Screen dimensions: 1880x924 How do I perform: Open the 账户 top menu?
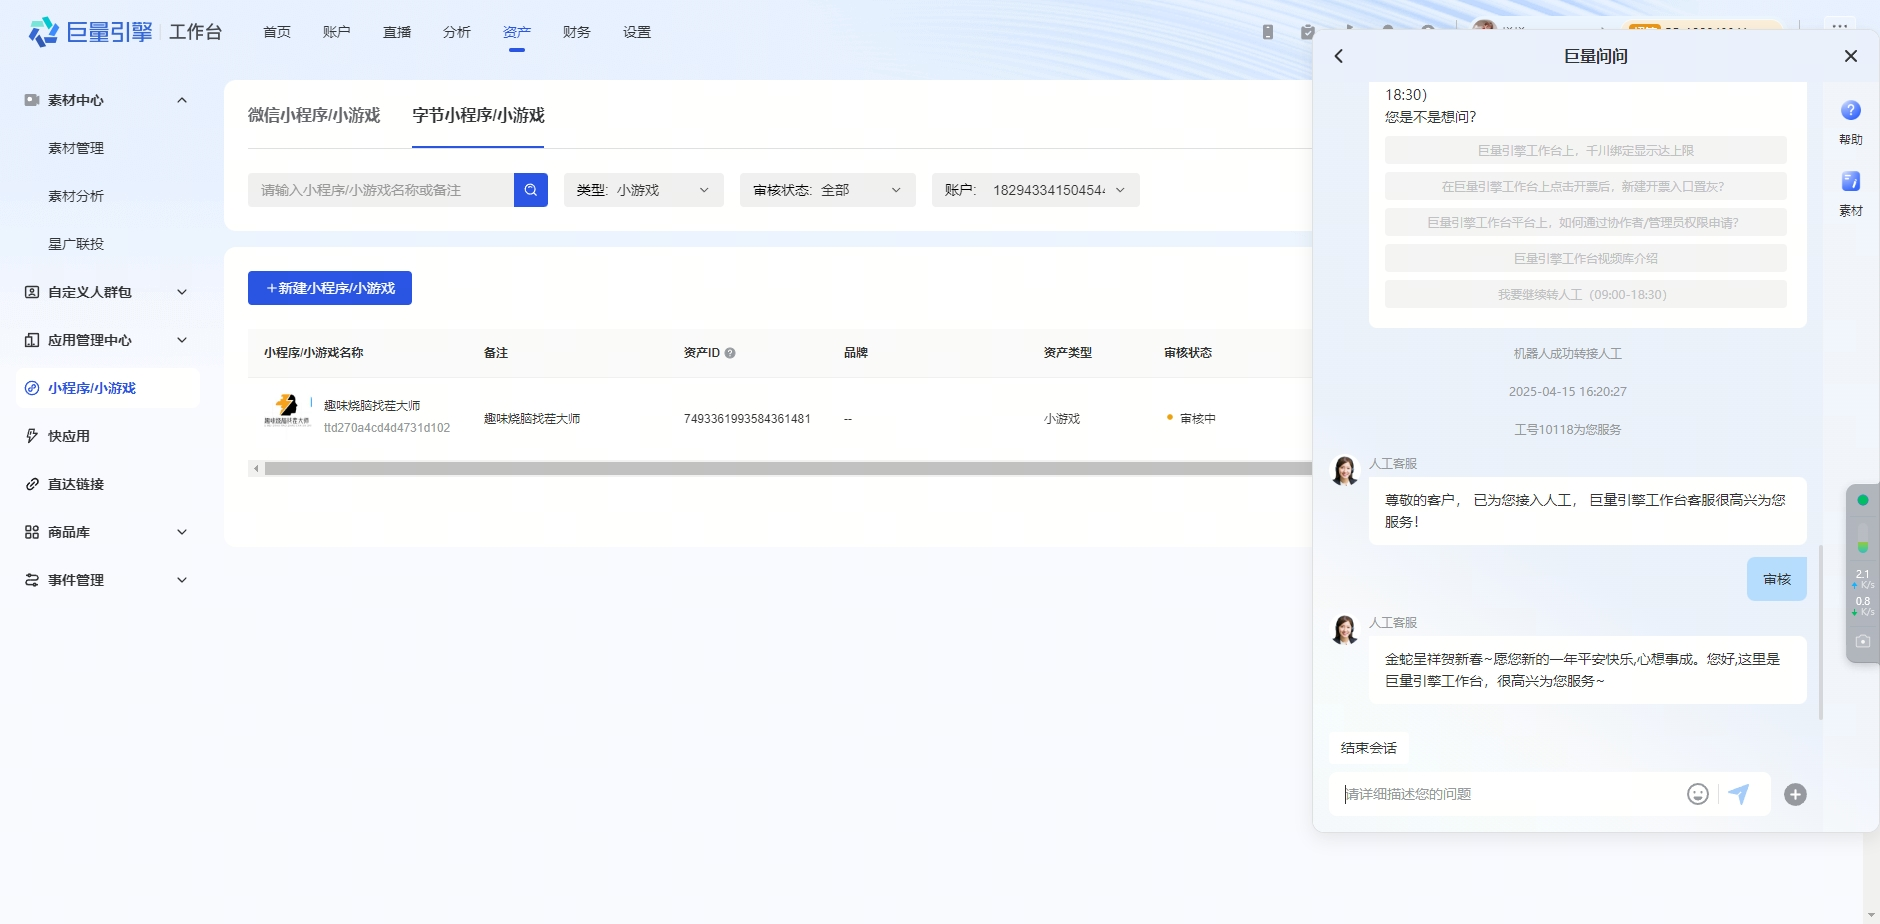click(337, 32)
